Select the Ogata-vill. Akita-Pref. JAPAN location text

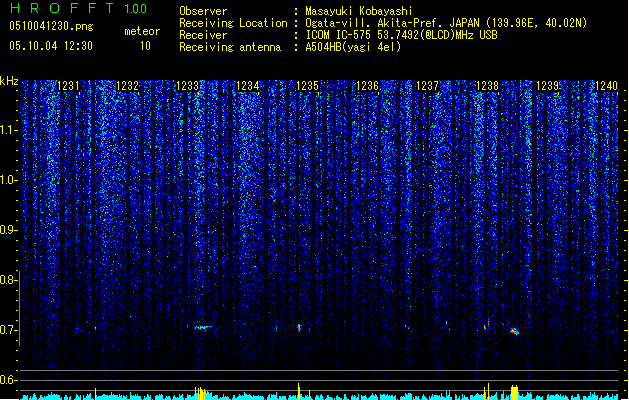(446, 23)
